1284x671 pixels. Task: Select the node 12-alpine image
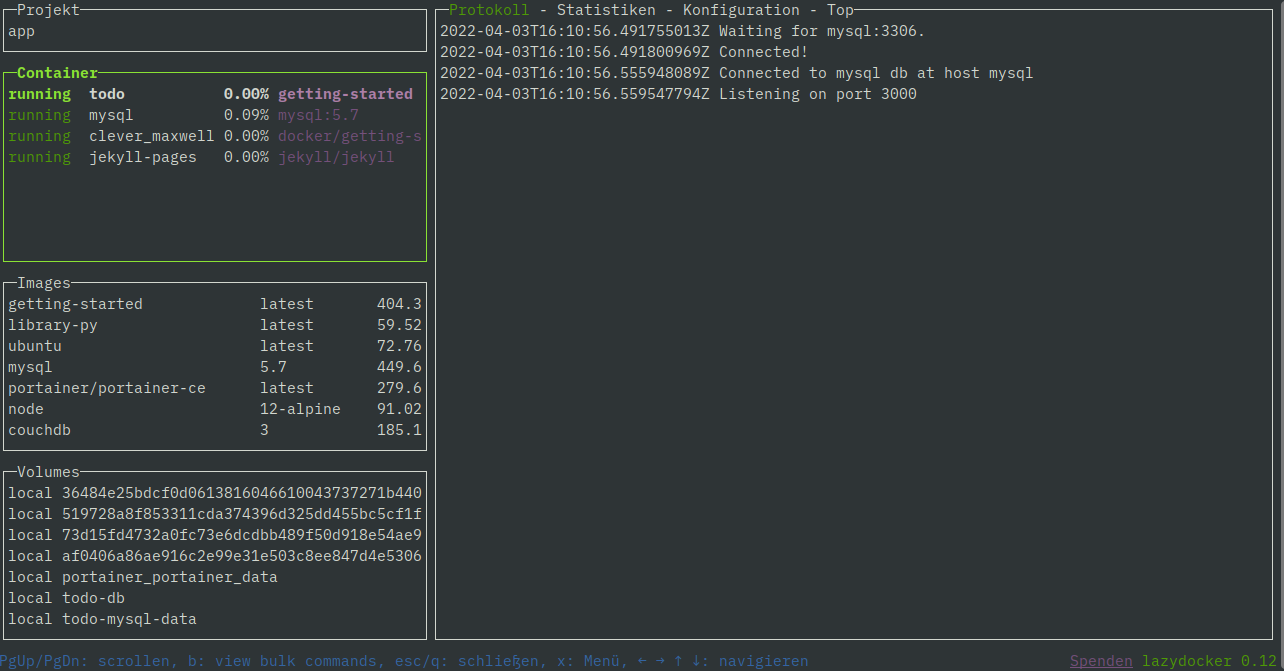[26, 408]
